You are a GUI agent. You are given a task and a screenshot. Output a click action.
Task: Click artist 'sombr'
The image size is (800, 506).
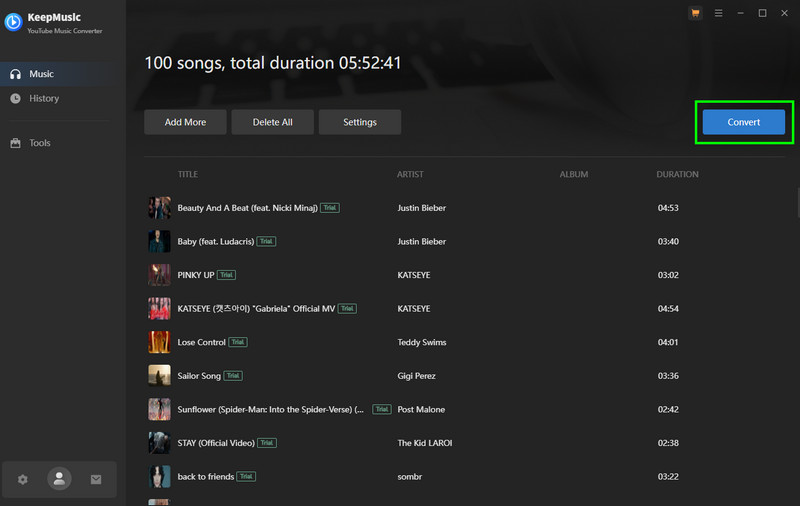tap(410, 476)
